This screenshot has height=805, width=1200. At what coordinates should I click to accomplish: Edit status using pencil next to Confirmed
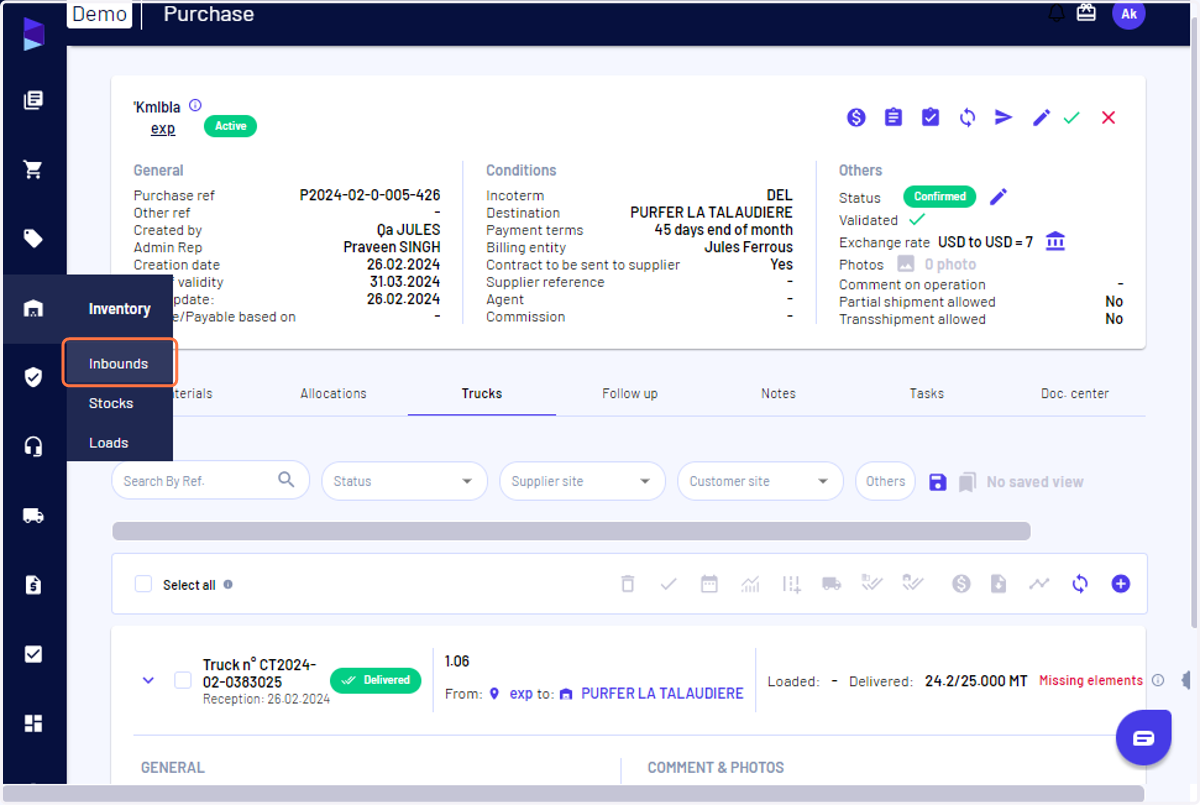[x=998, y=196]
